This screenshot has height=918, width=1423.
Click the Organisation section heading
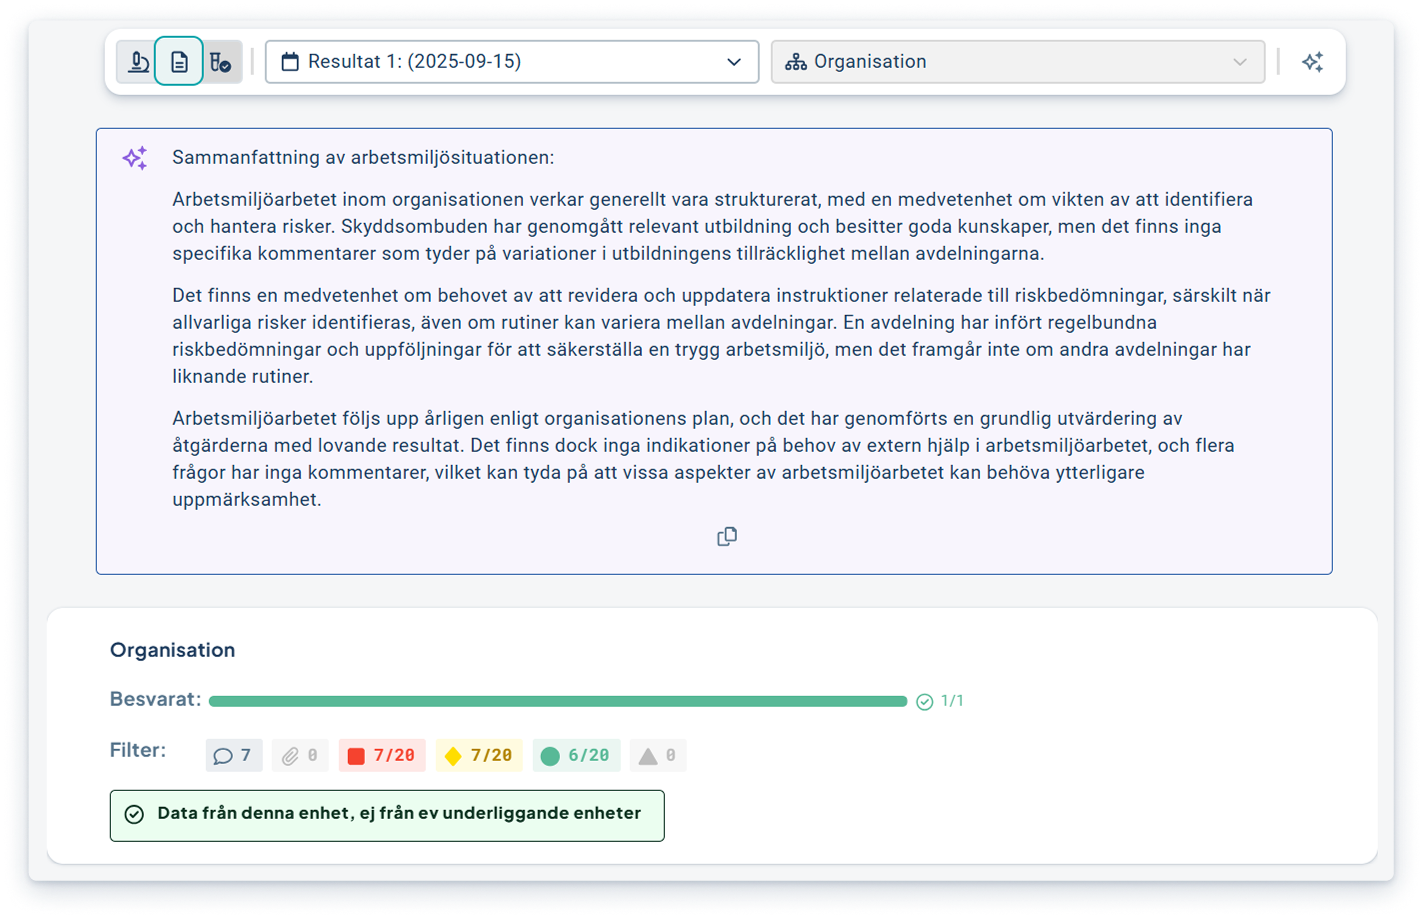tap(172, 650)
